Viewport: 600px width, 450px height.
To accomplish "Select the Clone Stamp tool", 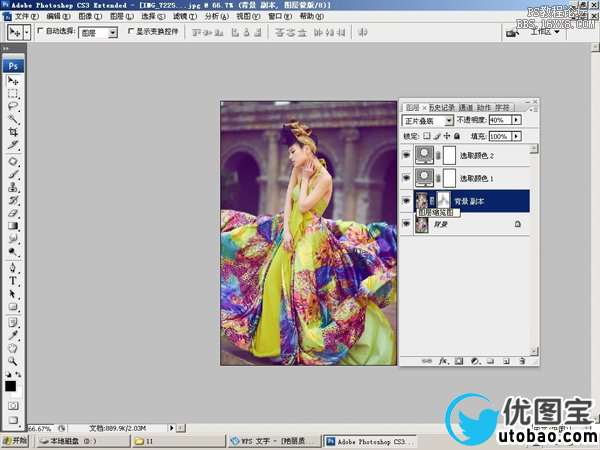I will click(13, 187).
